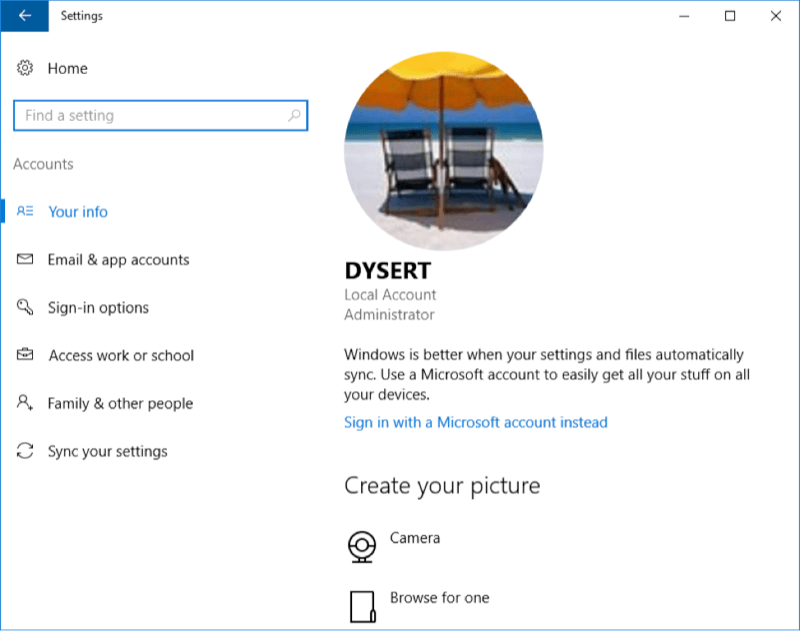Select the Your info section
The height and width of the screenshot is (631, 800).
click(78, 212)
